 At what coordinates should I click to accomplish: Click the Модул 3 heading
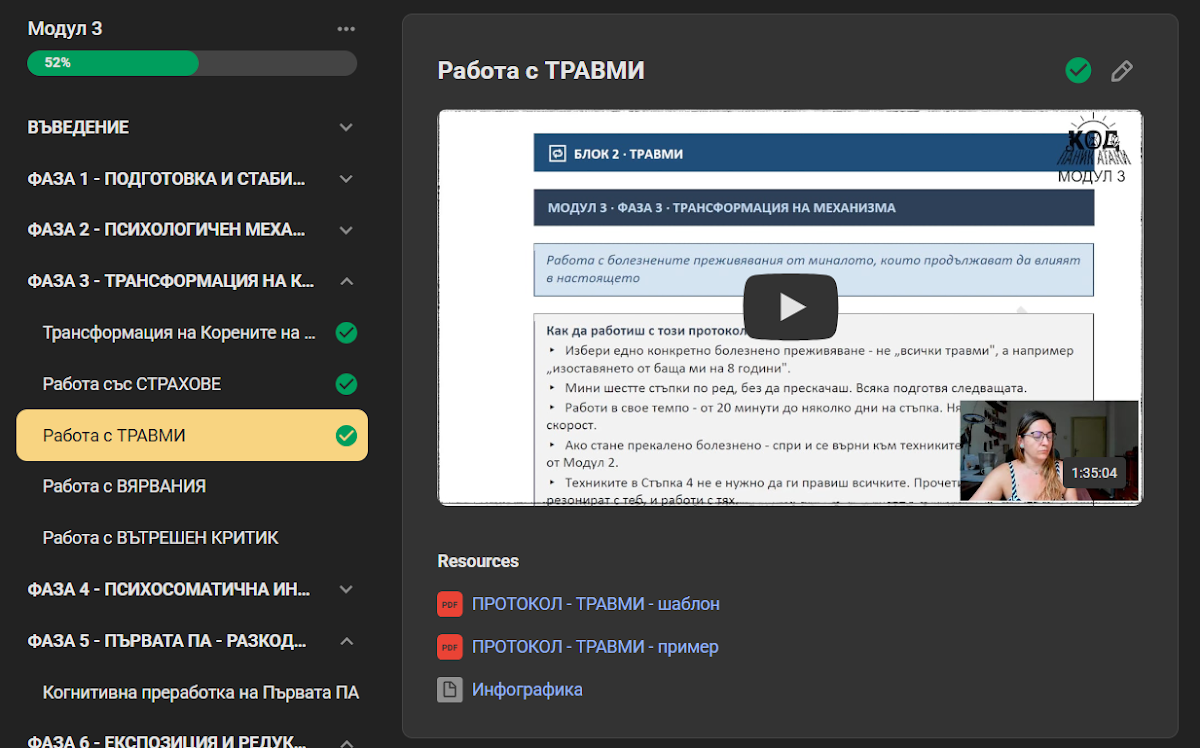click(x=65, y=29)
